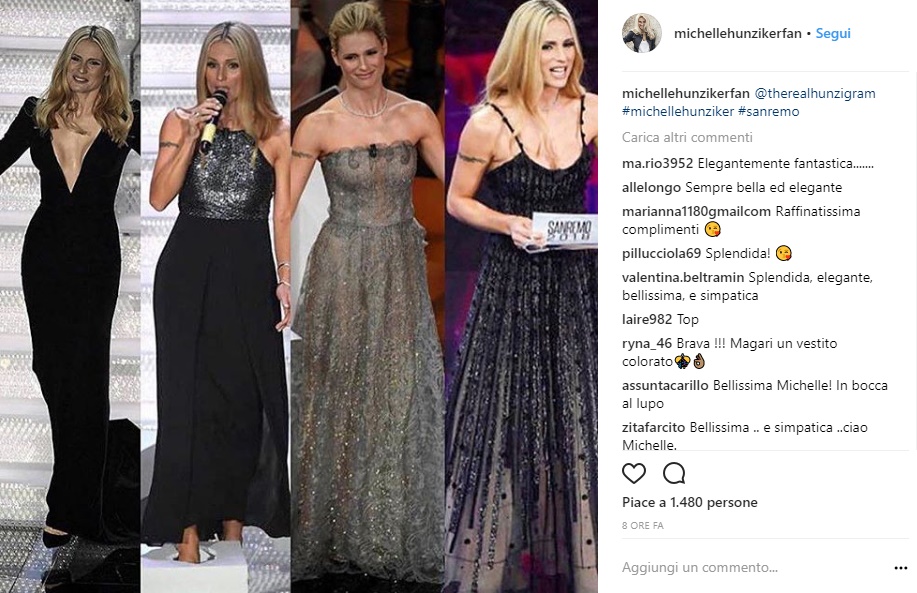
Task: Open ma.rio3952 commenter profile
Action: (x=657, y=164)
